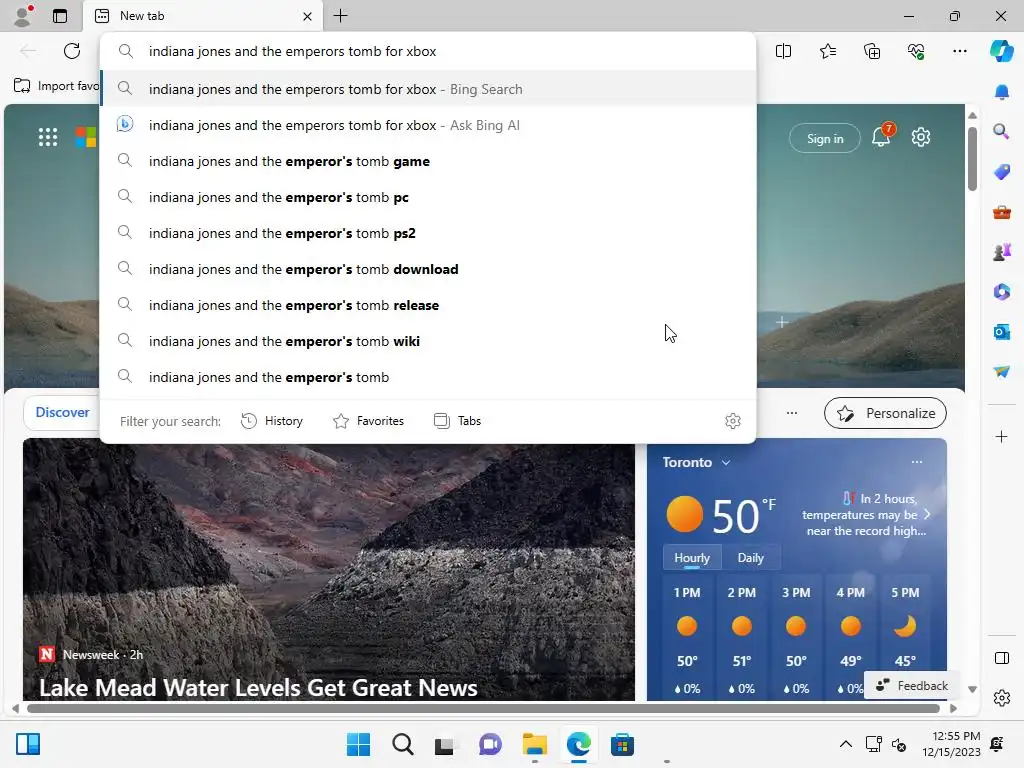Open File Explorer from taskbar

[x=534, y=744]
